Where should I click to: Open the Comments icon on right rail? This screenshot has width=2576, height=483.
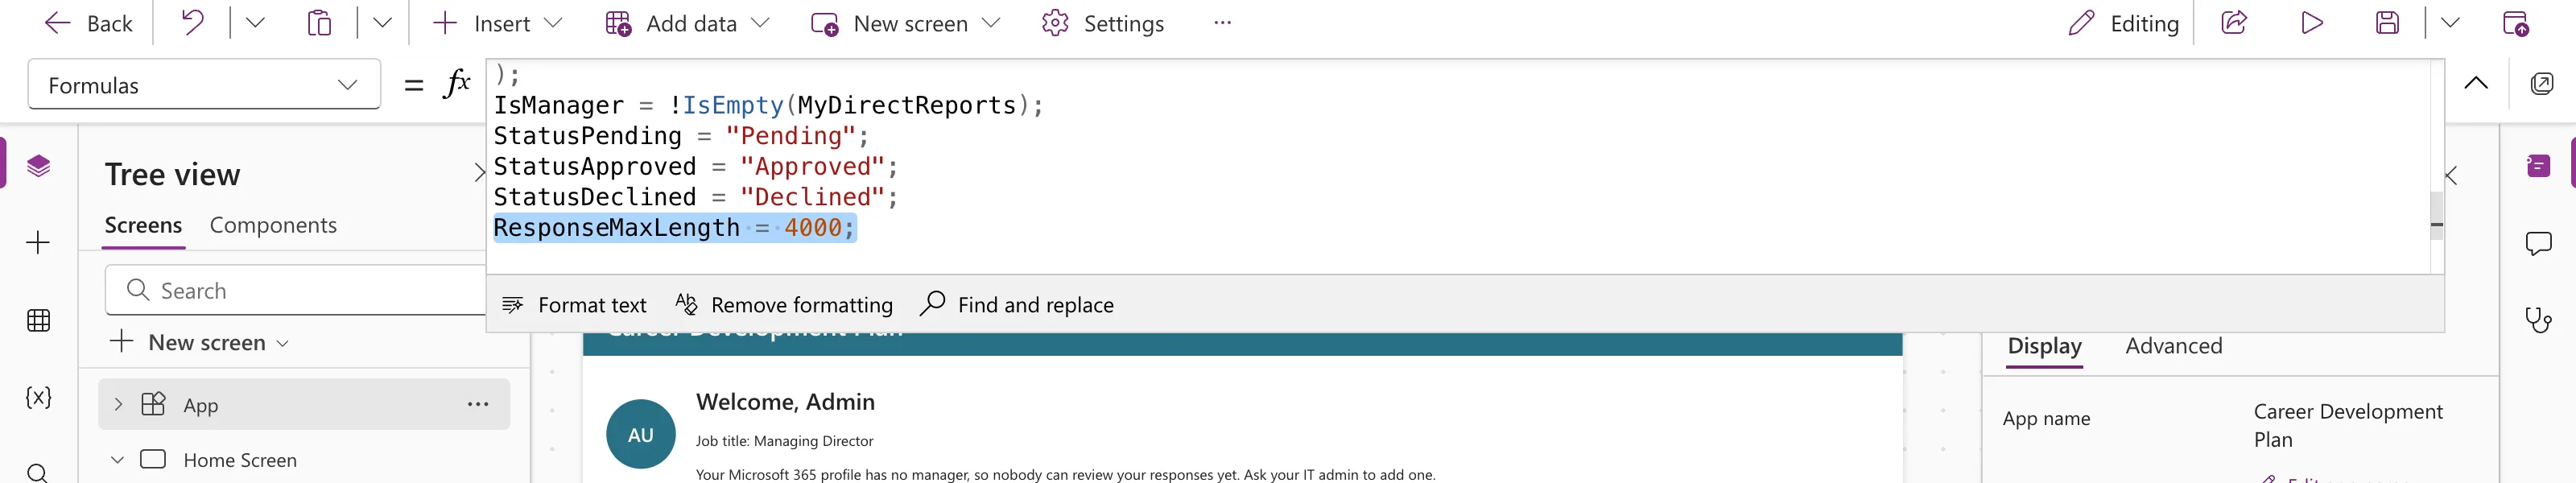[2538, 243]
